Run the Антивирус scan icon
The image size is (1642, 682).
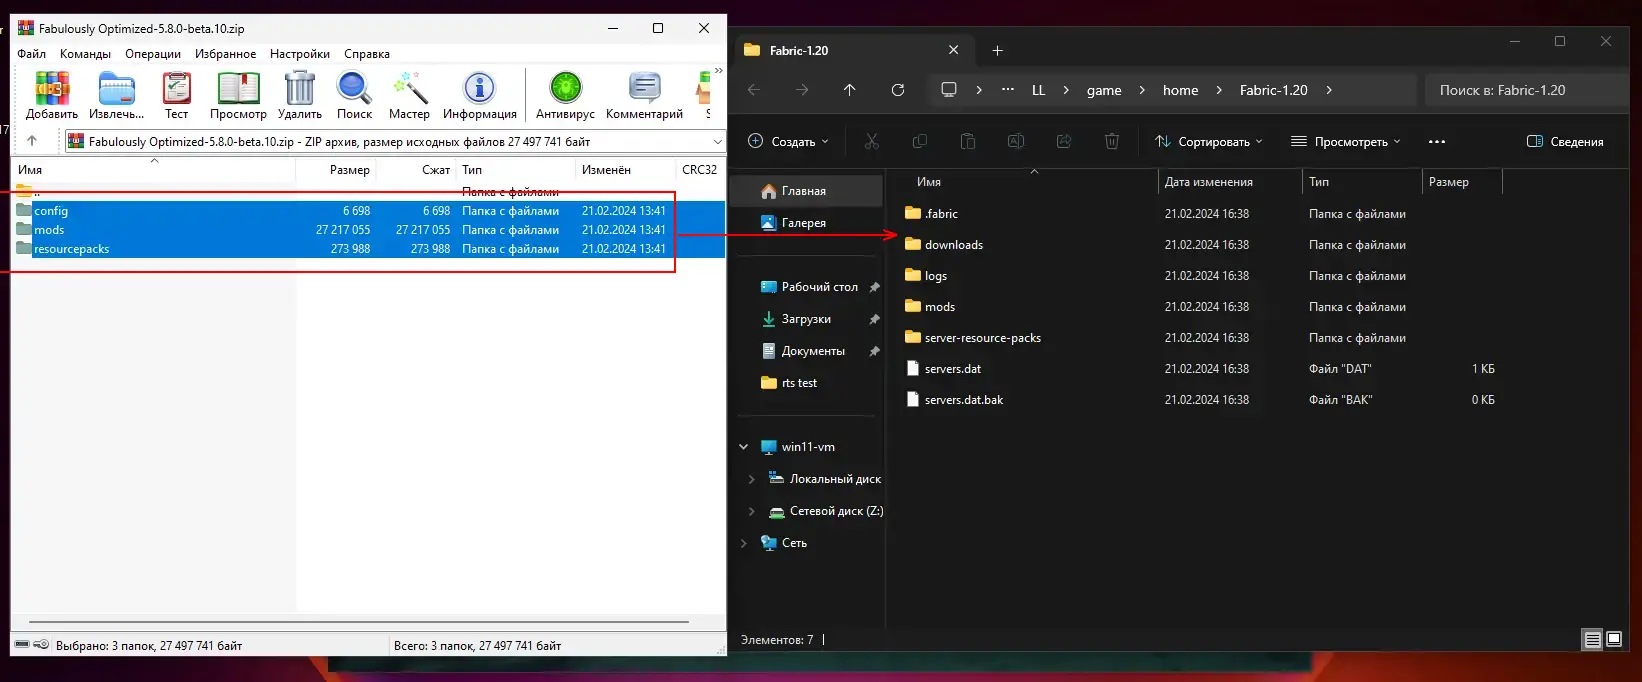565,96
